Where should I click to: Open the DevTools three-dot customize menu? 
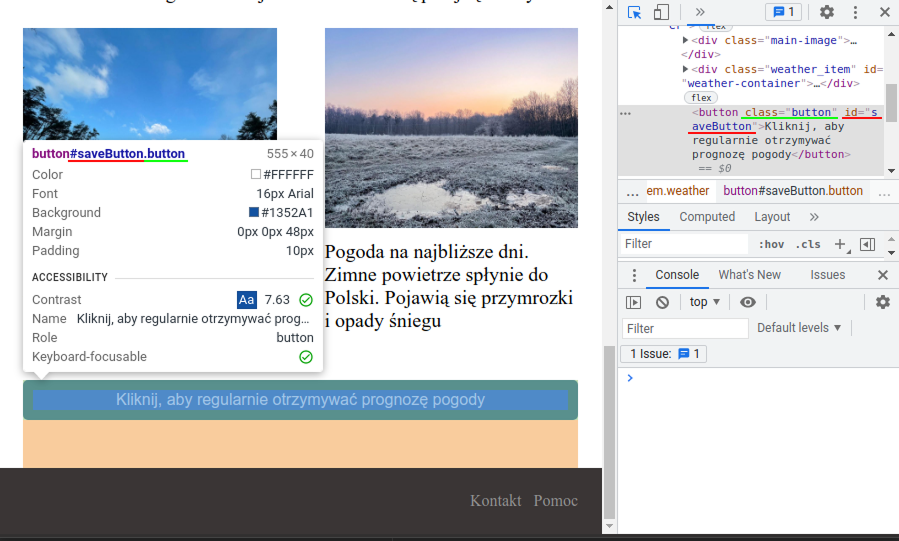pos(857,12)
